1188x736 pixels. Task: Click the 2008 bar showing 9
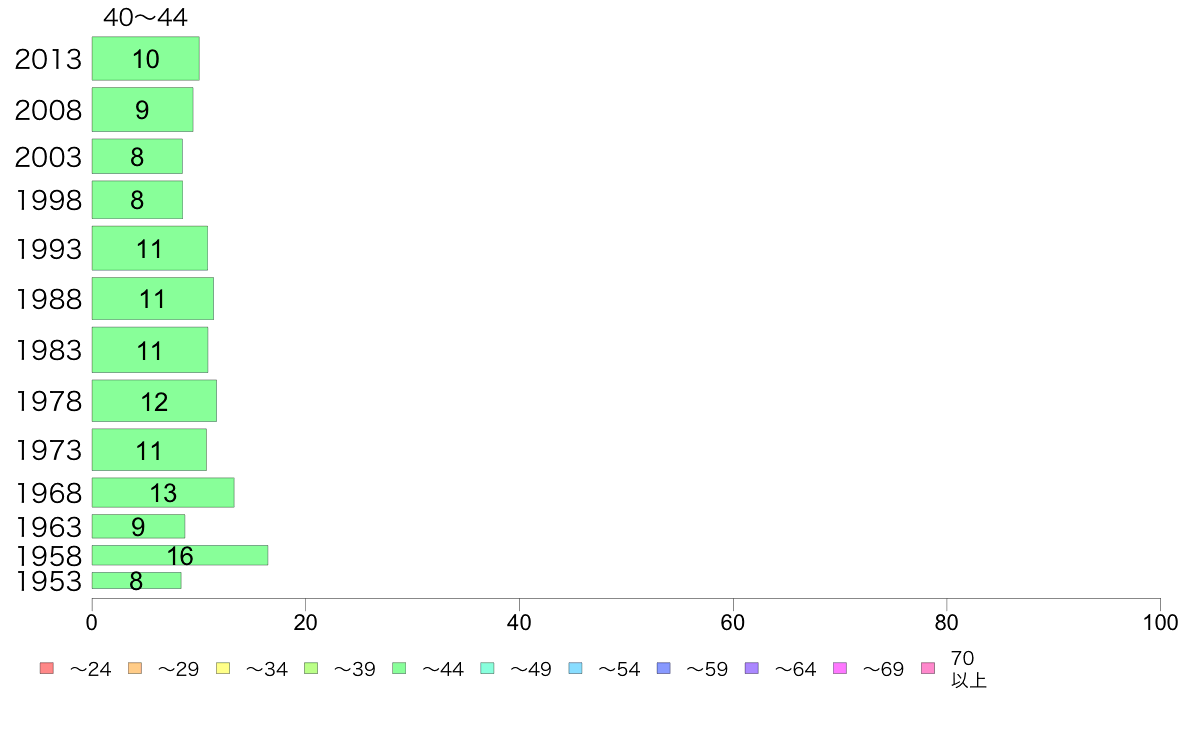point(142,110)
